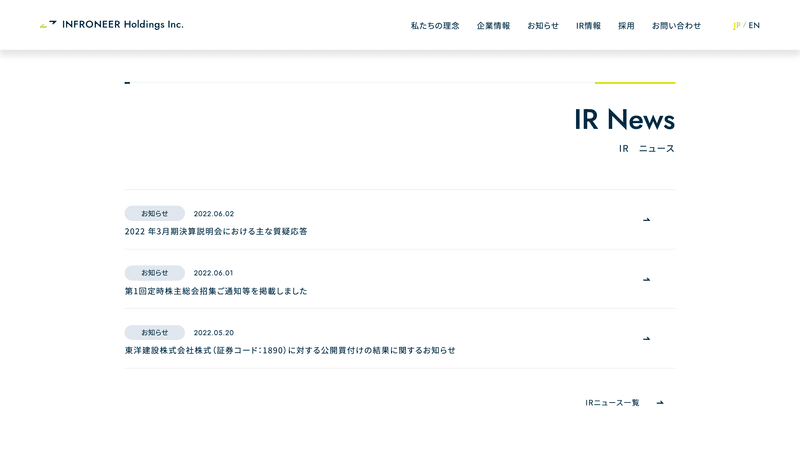Open the 私たちの理念 menu item
Screen dimensions: 800x450
tap(435, 26)
